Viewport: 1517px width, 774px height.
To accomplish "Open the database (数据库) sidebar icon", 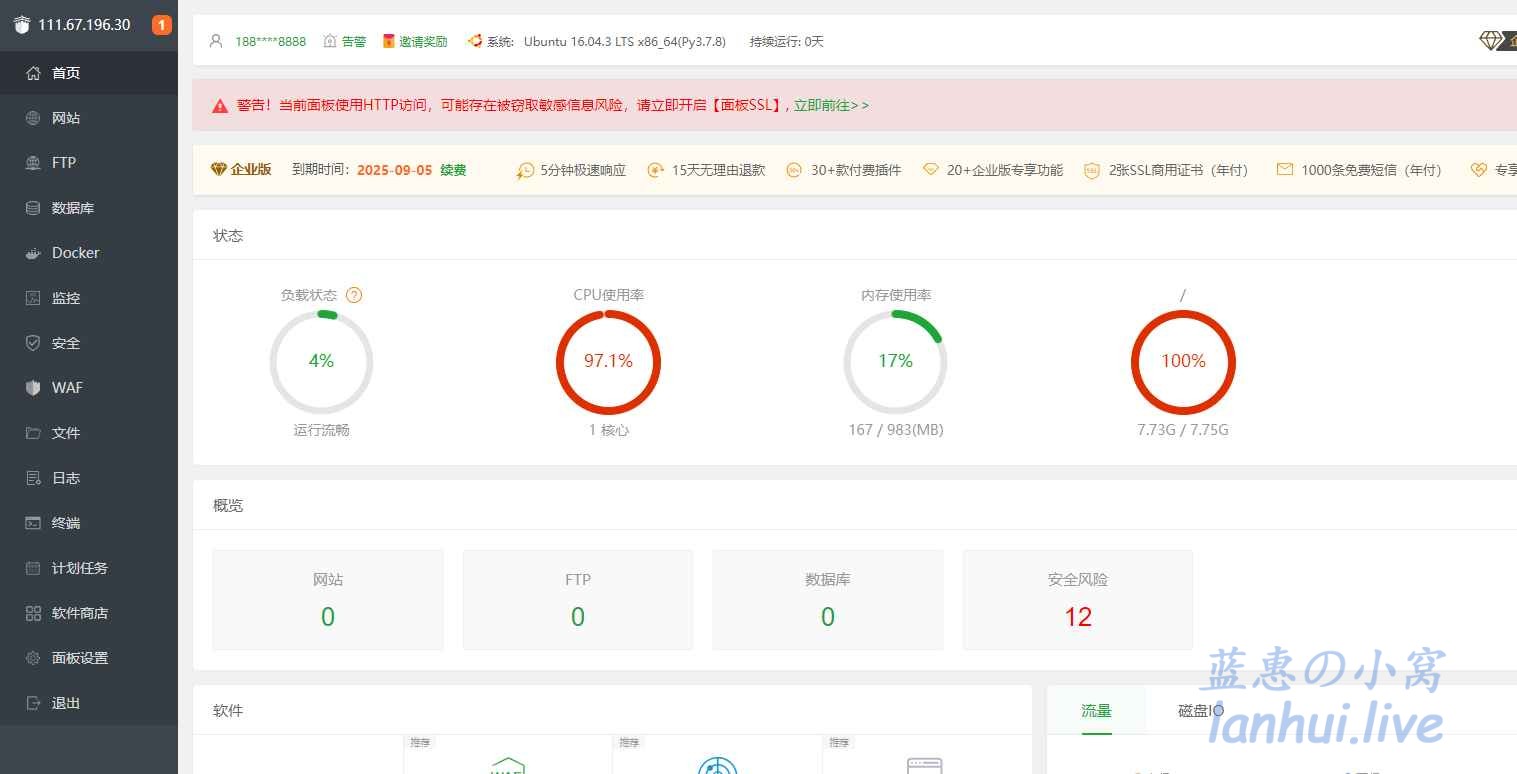I will click(x=33, y=208).
